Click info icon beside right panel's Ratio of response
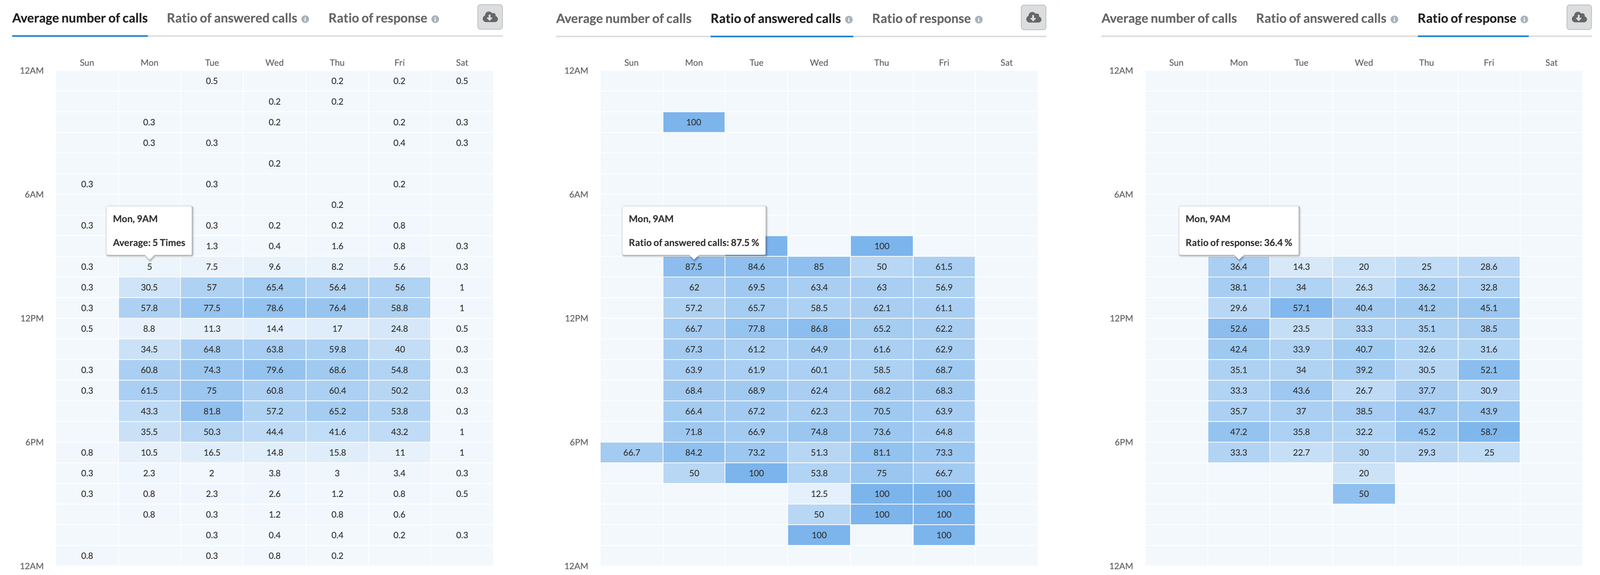The image size is (1600, 575). 1524,19
